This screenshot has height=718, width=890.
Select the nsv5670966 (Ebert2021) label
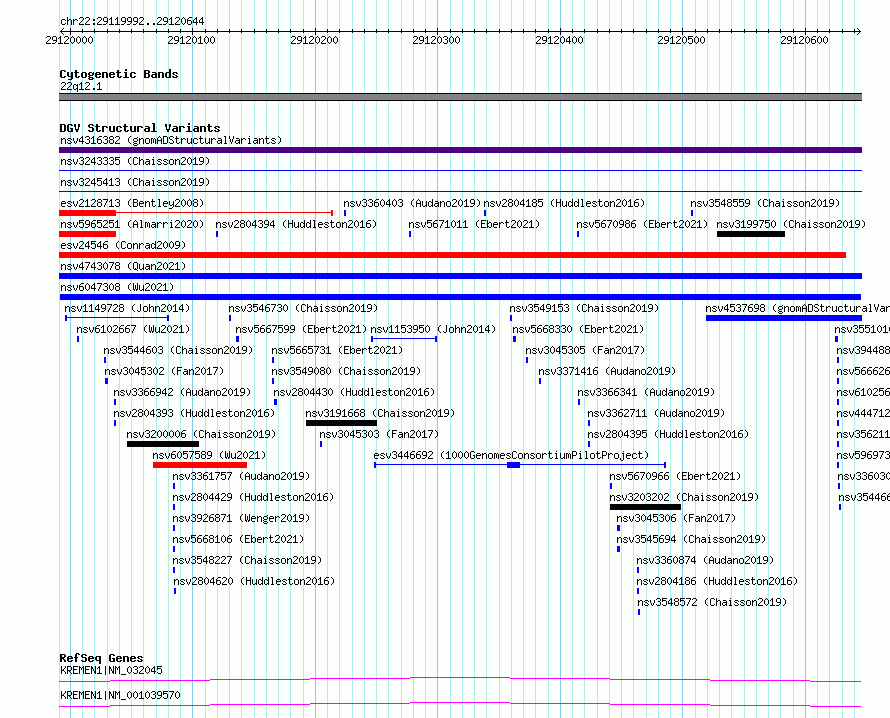tap(675, 476)
